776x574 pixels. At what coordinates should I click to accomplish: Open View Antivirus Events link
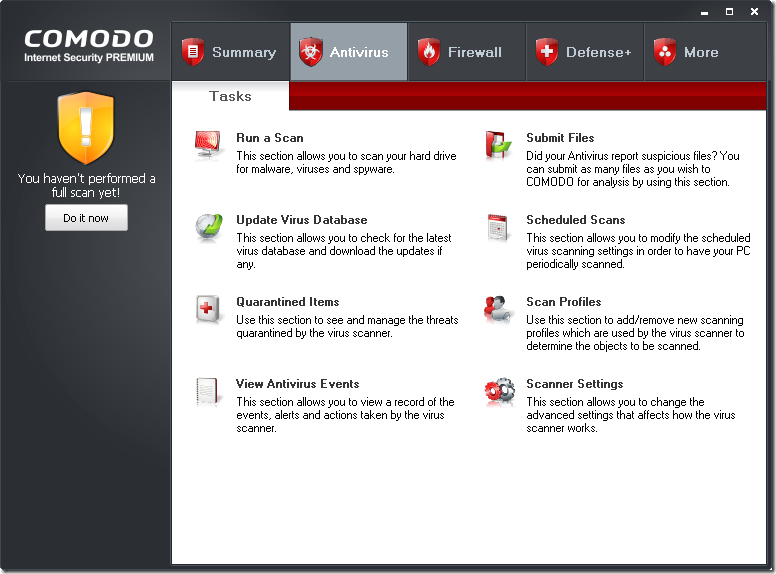point(297,384)
